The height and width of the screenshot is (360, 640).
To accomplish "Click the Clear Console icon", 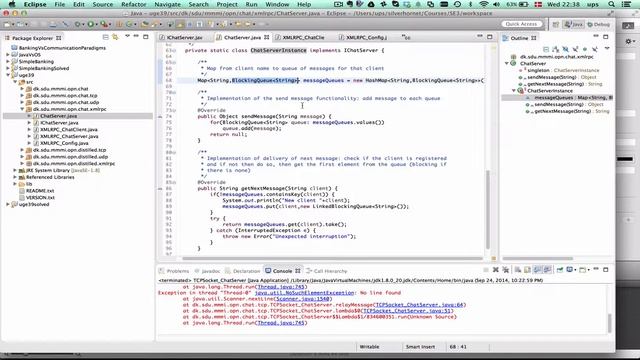I will point(518,270).
